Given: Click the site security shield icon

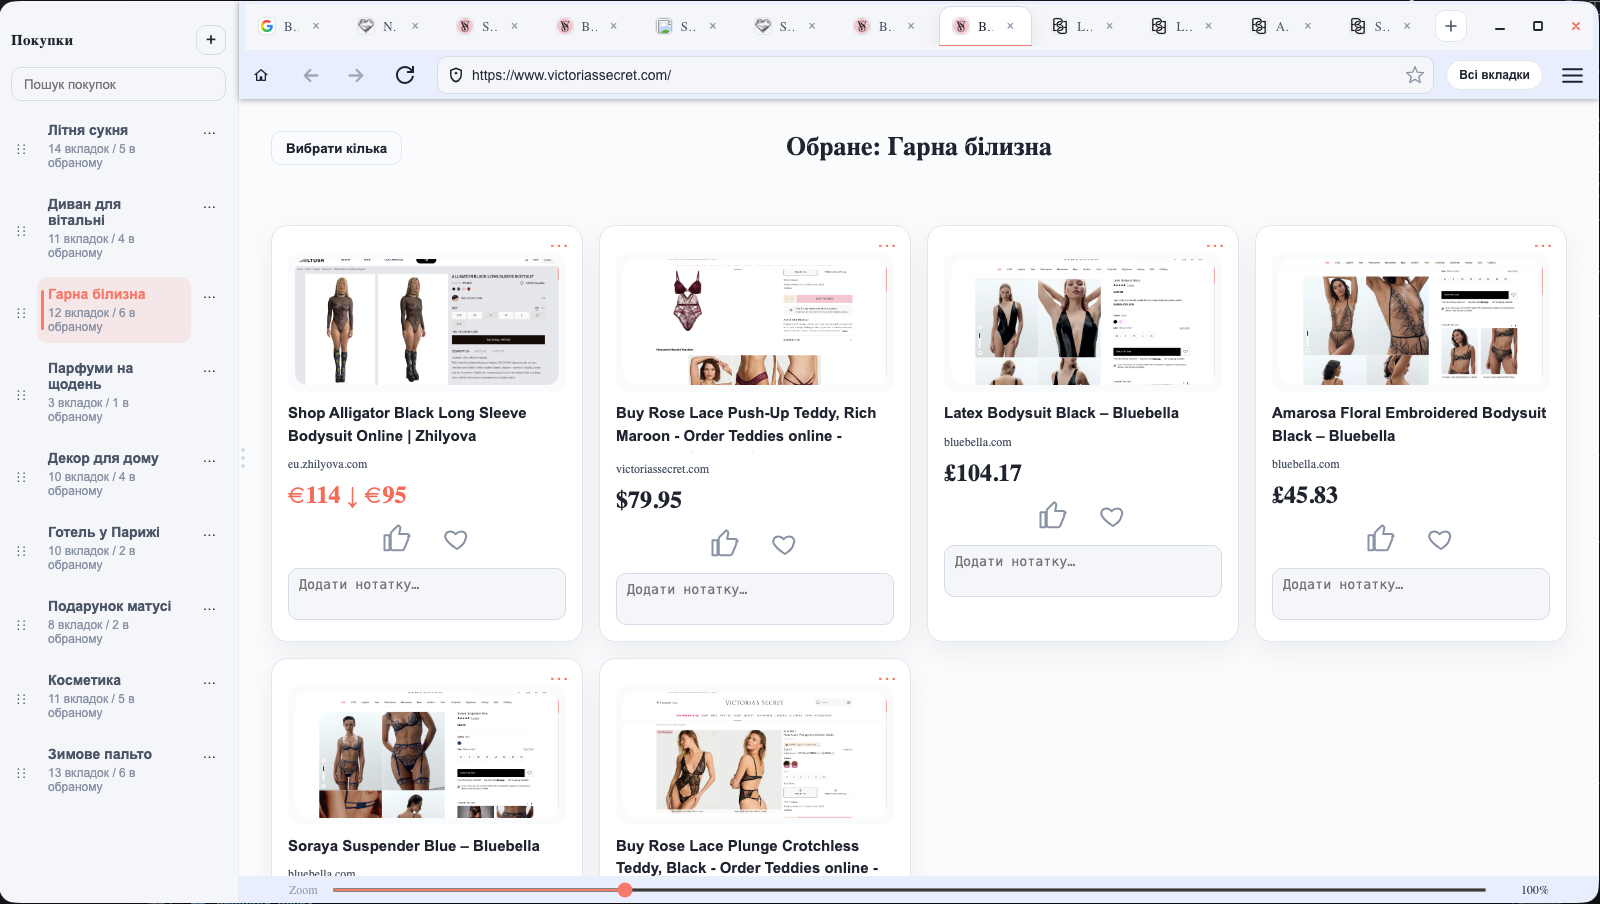Looking at the screenshot, I should tap(456, 75).
